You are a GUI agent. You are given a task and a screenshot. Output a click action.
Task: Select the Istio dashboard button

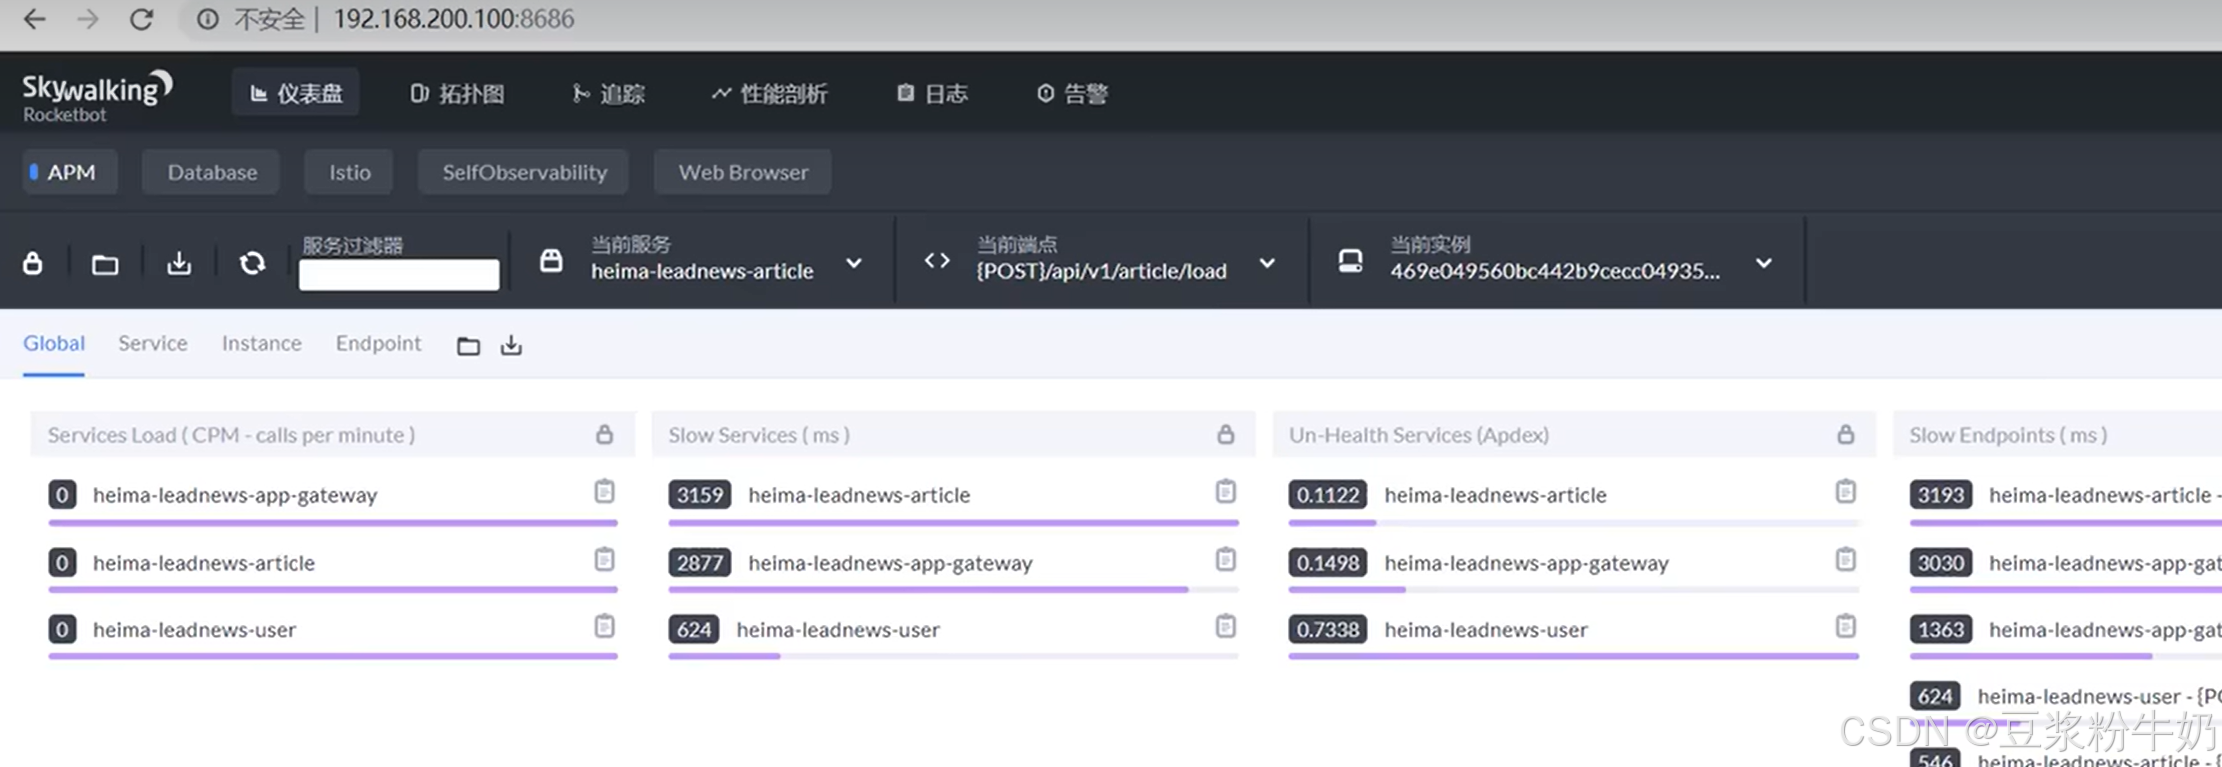pyautogui.click(x=349, y=172)
